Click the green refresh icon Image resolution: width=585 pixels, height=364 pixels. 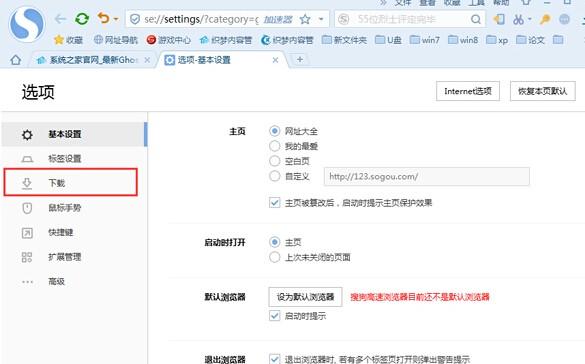[x=82, y=19]
